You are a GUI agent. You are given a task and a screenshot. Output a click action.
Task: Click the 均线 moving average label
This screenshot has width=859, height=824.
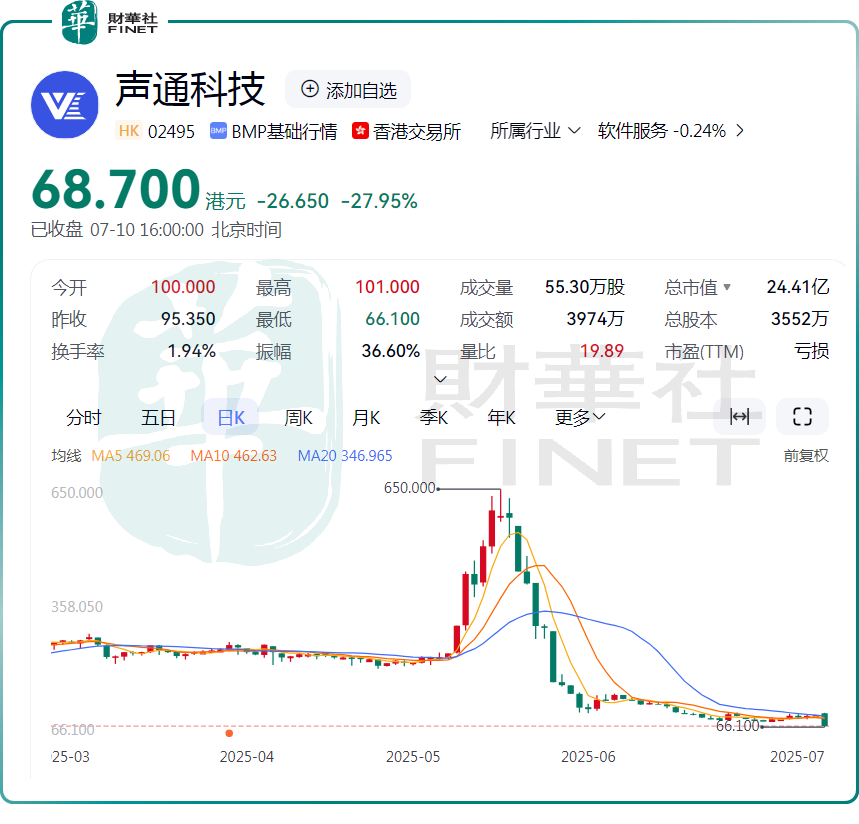click(66, 455)
